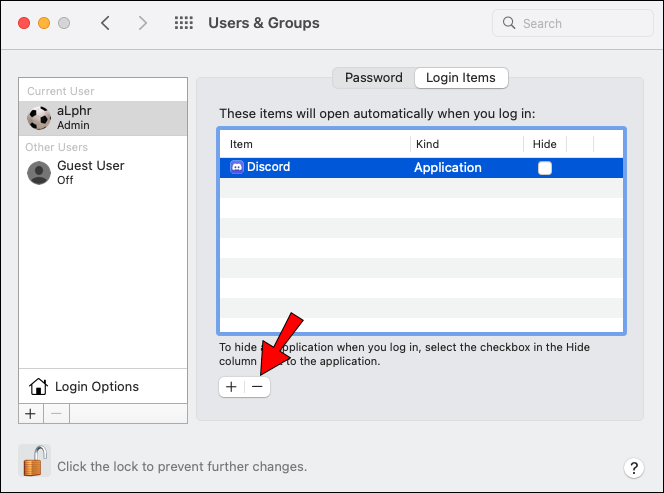Toggle the Hide checkbox for Discord
Image resolution: width=664 pixels, height=493 pixels.
point(544,168)
